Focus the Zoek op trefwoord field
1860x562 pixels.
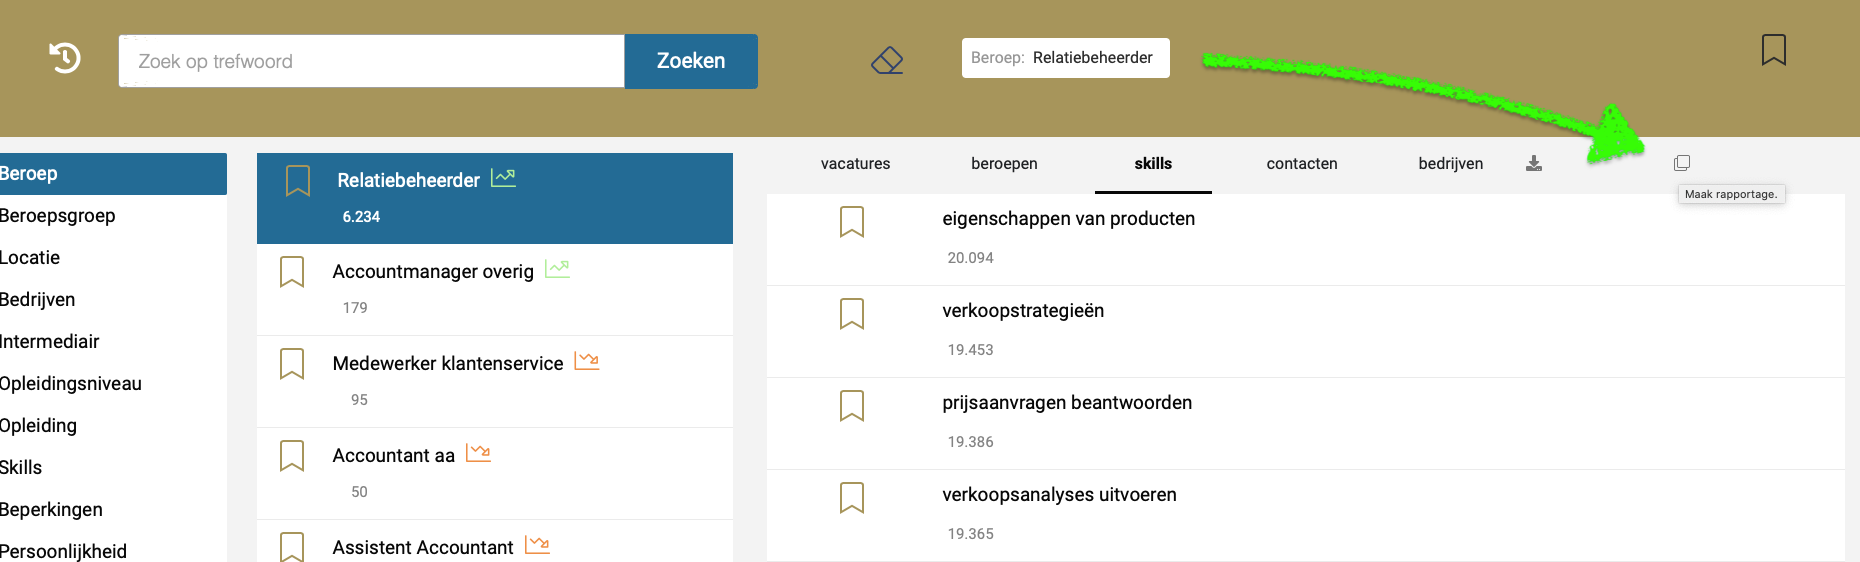coord(372,61)
